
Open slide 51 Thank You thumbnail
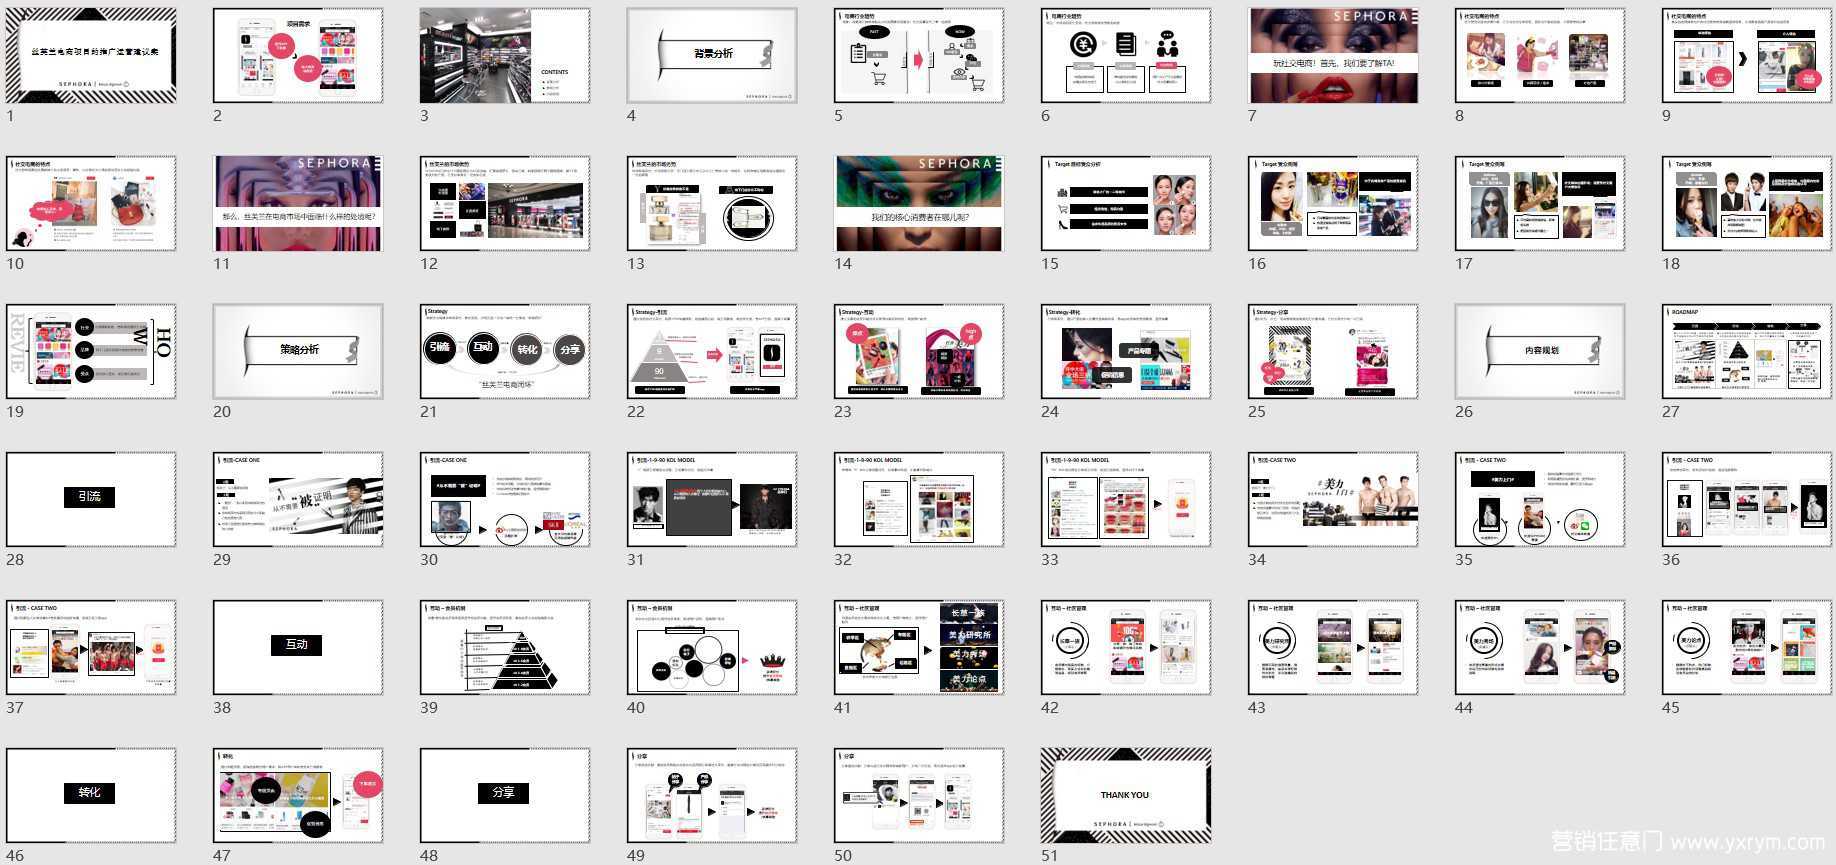(1126, 795)
